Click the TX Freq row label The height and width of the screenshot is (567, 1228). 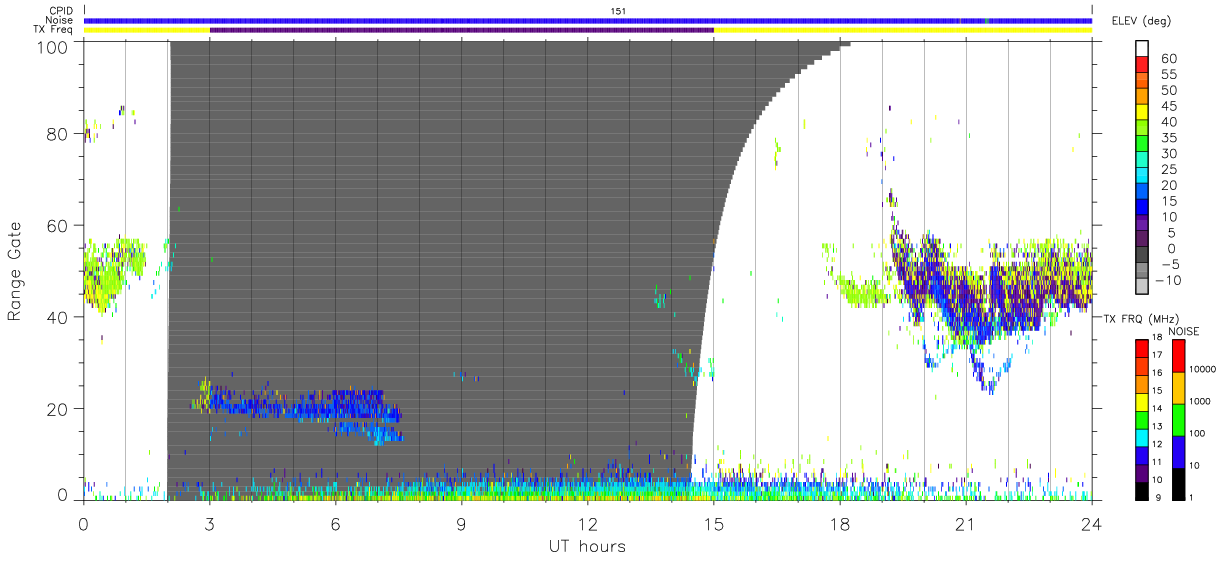click(x=54, y=30)
